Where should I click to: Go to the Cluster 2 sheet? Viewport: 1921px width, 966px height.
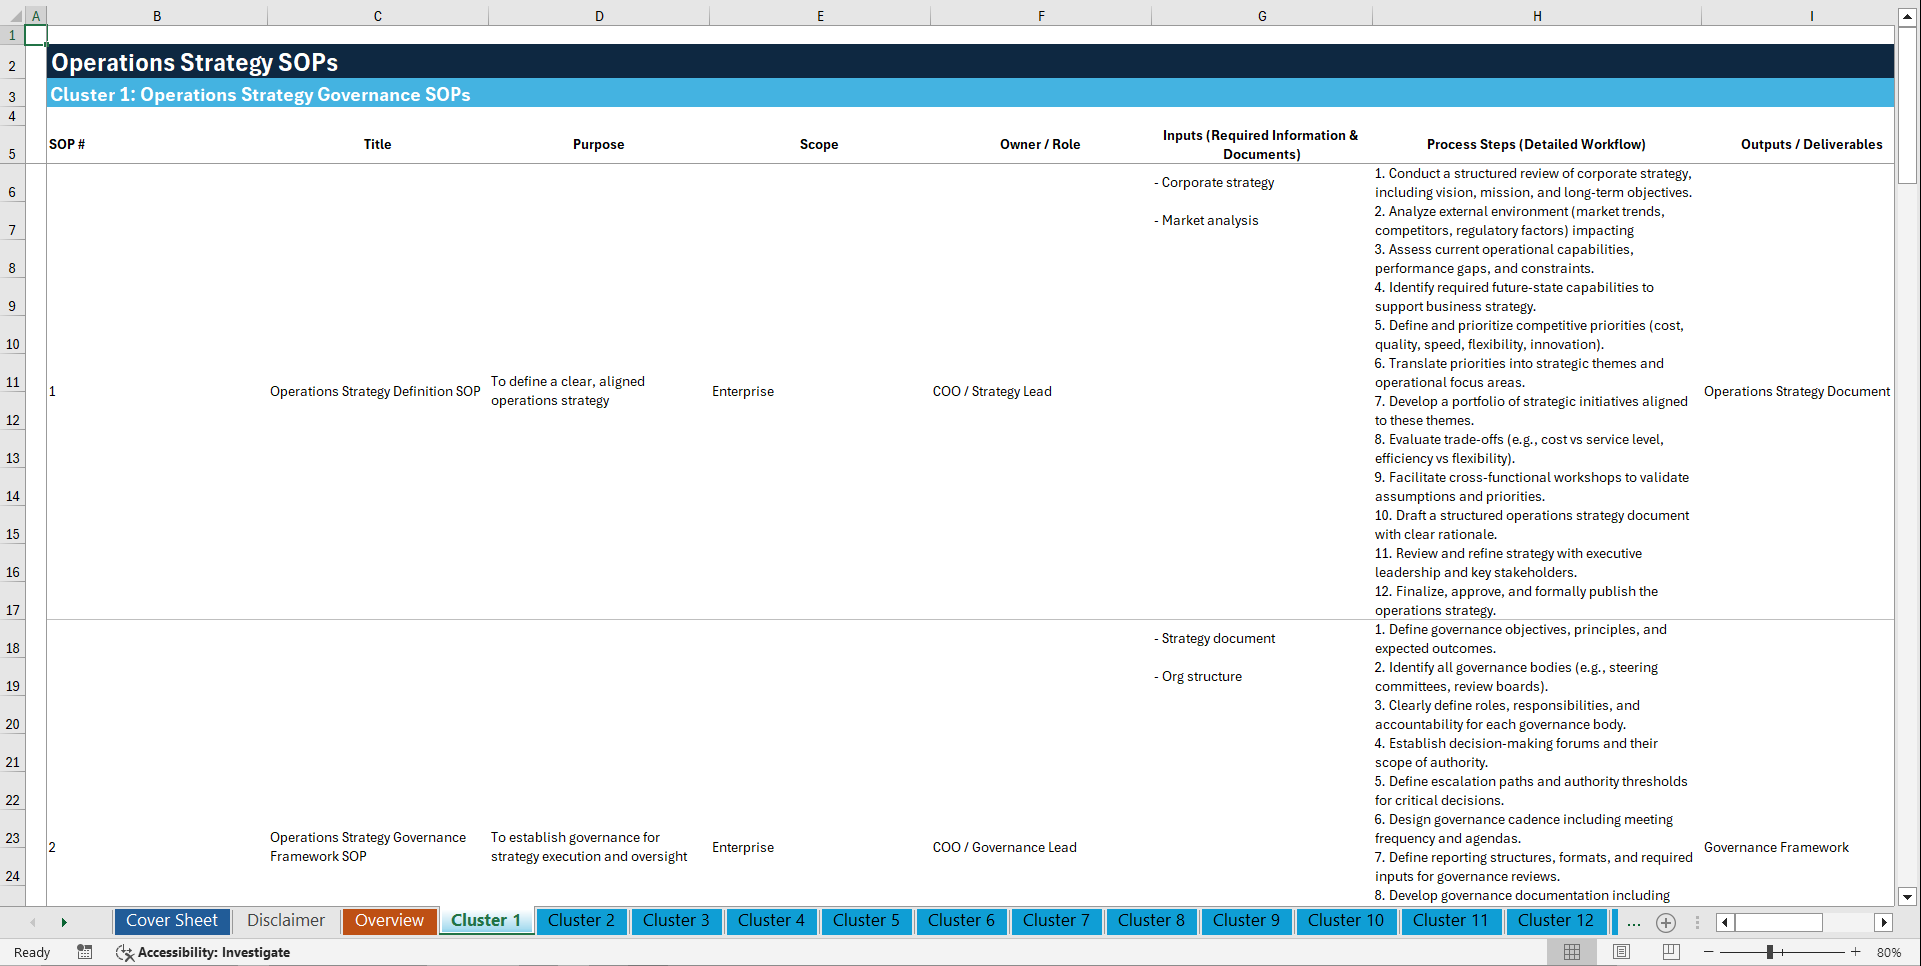point(581,921)
